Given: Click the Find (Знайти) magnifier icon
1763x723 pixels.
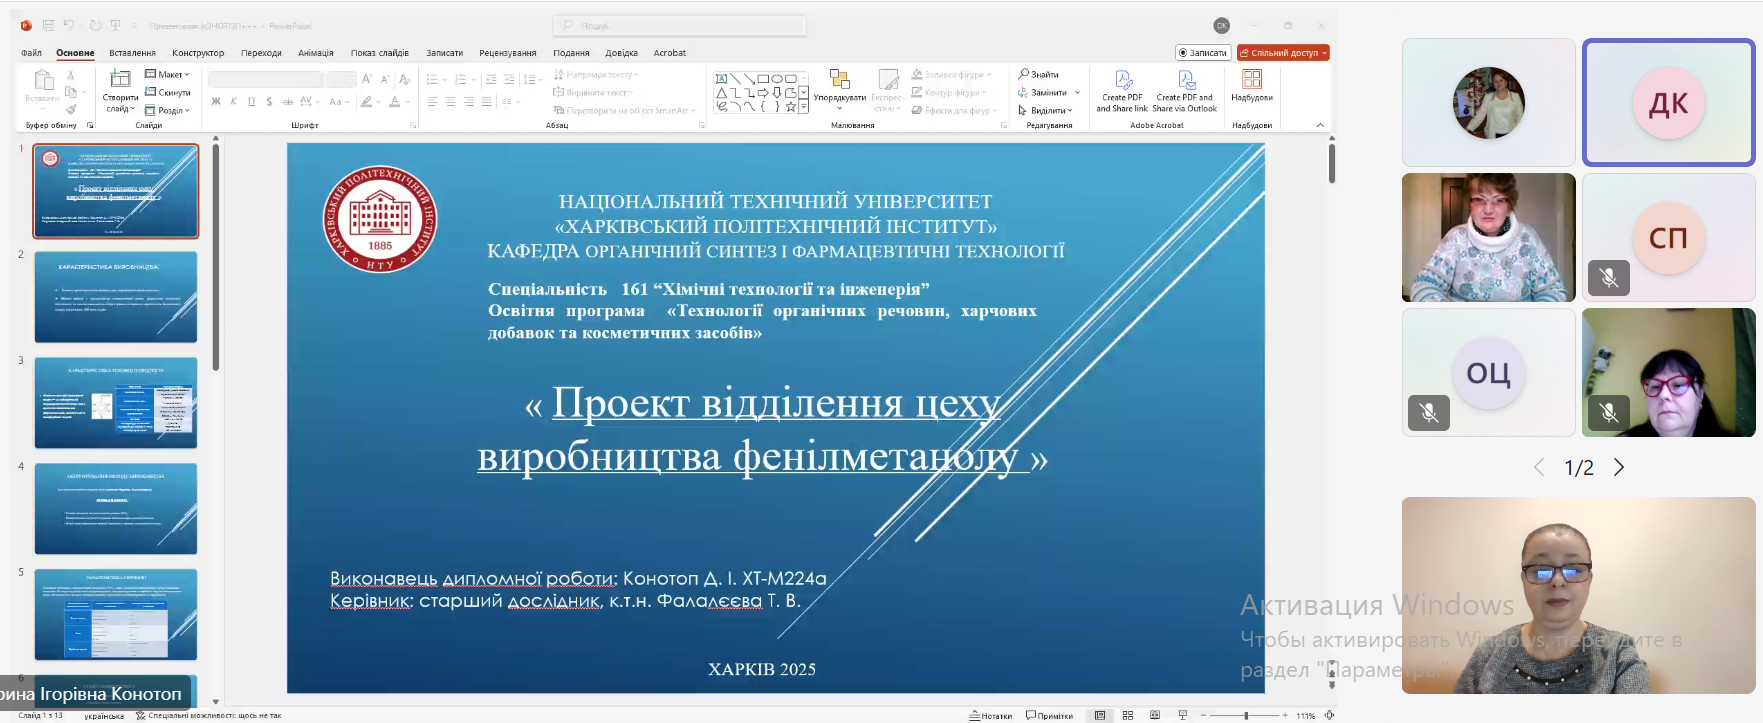Looking at the screenshot, I should click(1024, 74).
